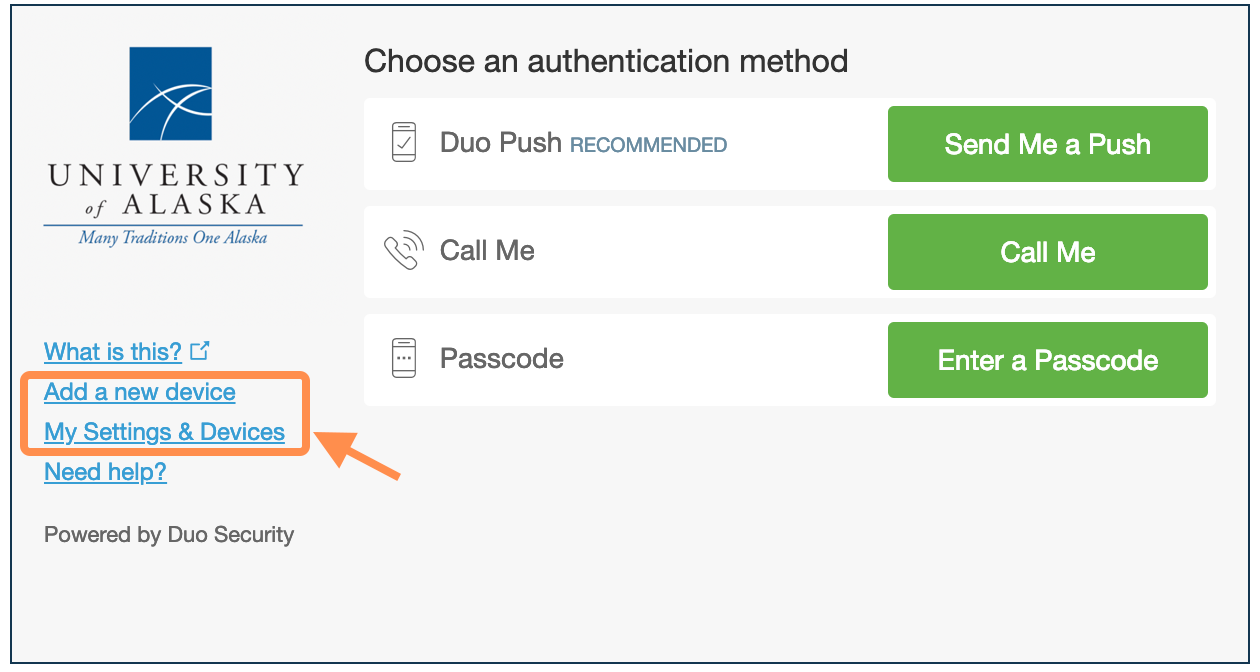
Task: Click the Duo Push phone checkmark icon
Action: (x=403, y=143)
